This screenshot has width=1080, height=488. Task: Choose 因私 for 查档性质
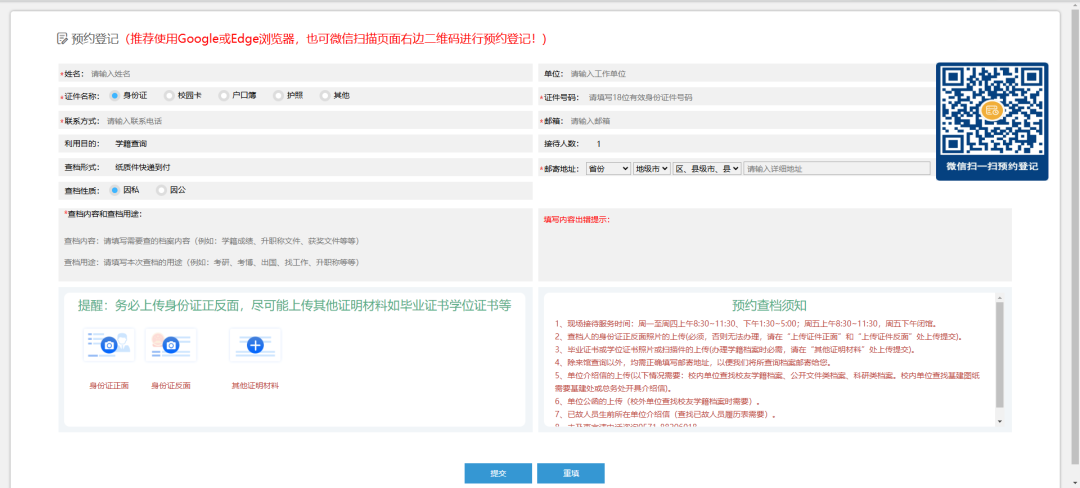(x=115, y=190)
